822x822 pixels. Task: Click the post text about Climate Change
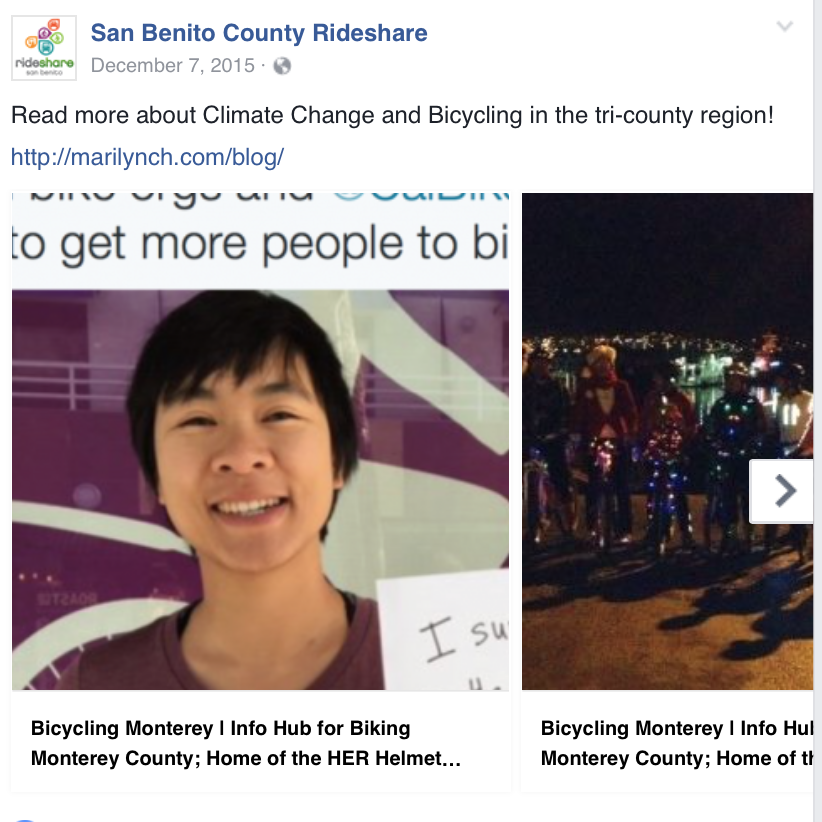point(392,115)
